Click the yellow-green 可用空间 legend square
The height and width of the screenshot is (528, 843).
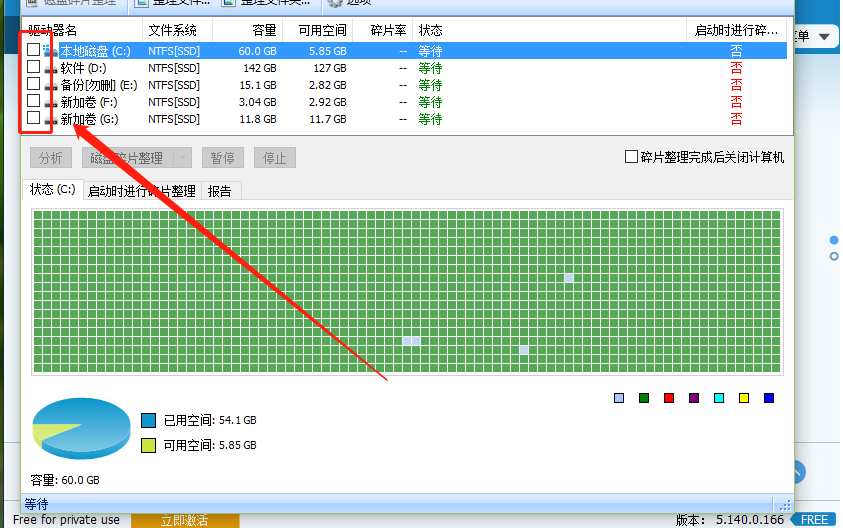tap(148, 445)
